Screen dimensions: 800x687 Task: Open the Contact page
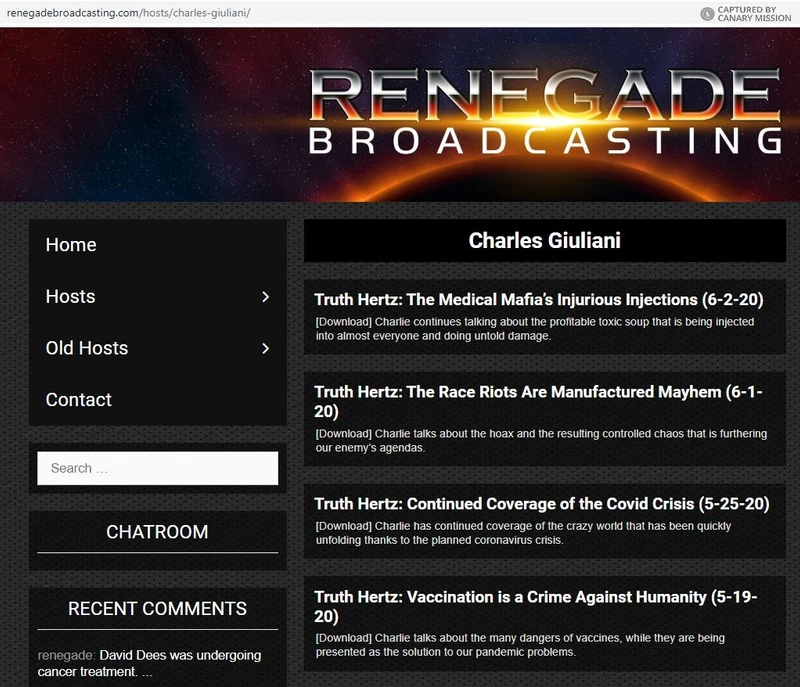pyautogui.click(x=77, y=399)
